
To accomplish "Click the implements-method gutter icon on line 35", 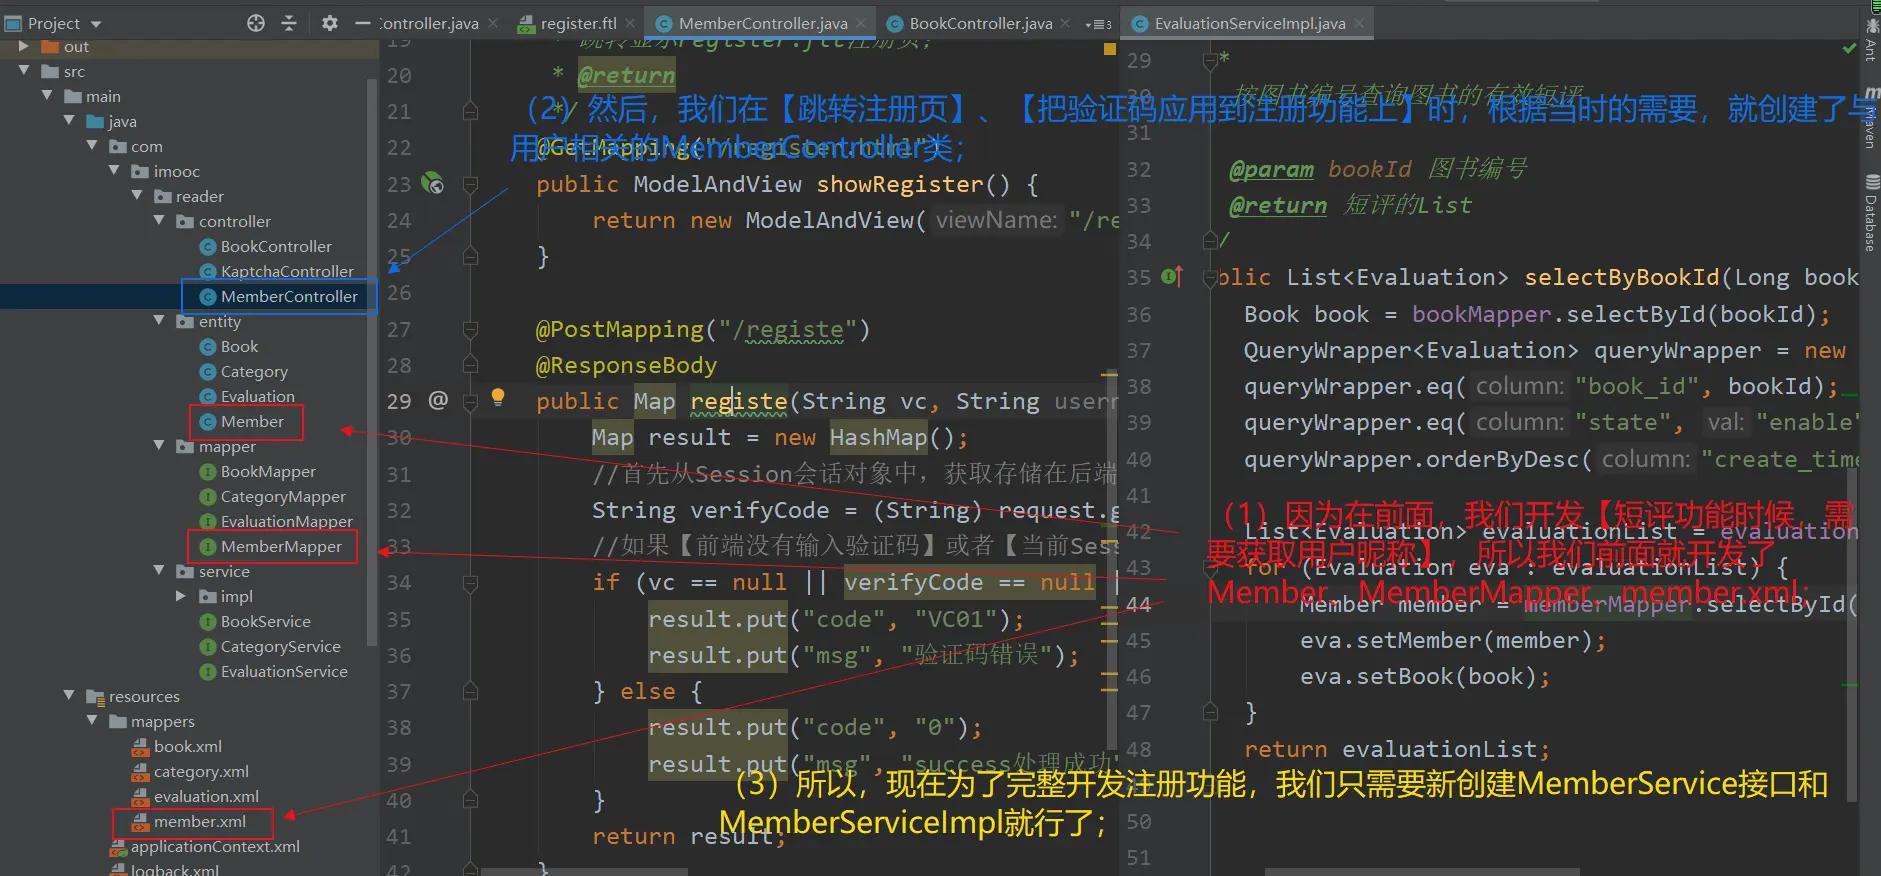I will (x=1172, y=277).
